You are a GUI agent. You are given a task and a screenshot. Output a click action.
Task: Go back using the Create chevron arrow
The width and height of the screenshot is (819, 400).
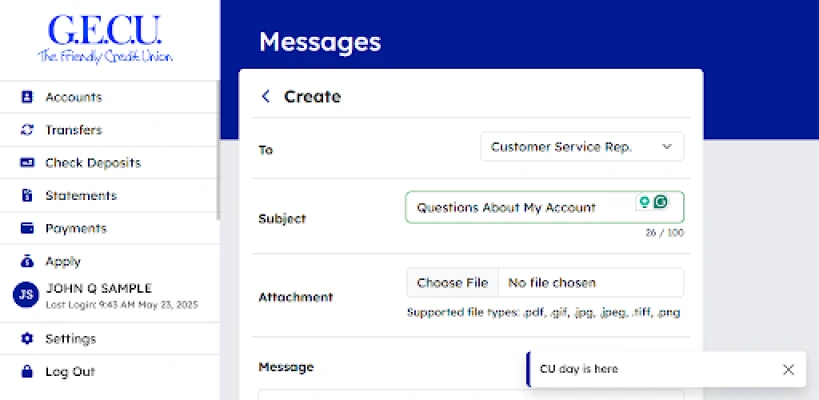pos(265,97)
